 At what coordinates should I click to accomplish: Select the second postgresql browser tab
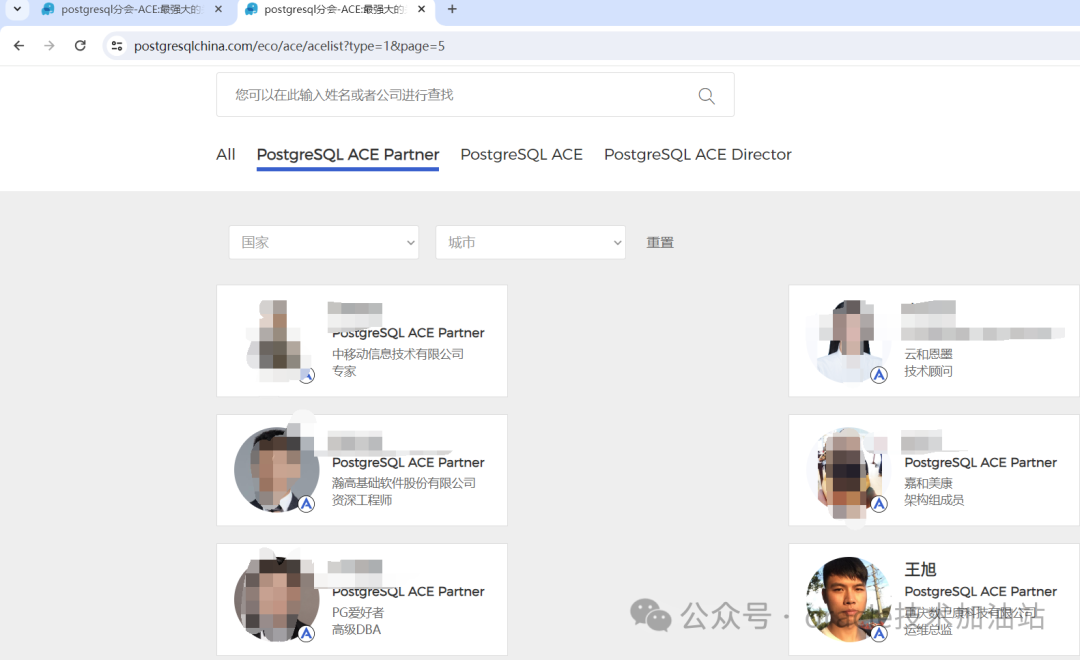click(335, 9)
